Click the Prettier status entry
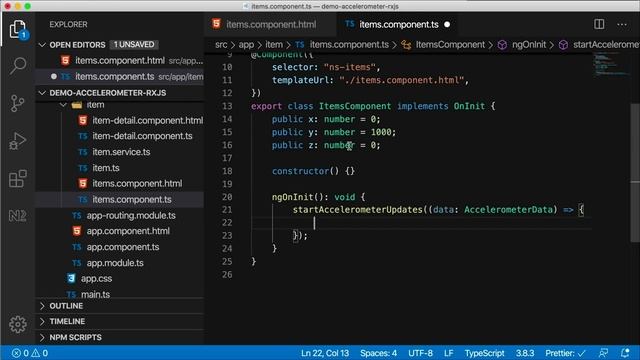 [565, 353]
